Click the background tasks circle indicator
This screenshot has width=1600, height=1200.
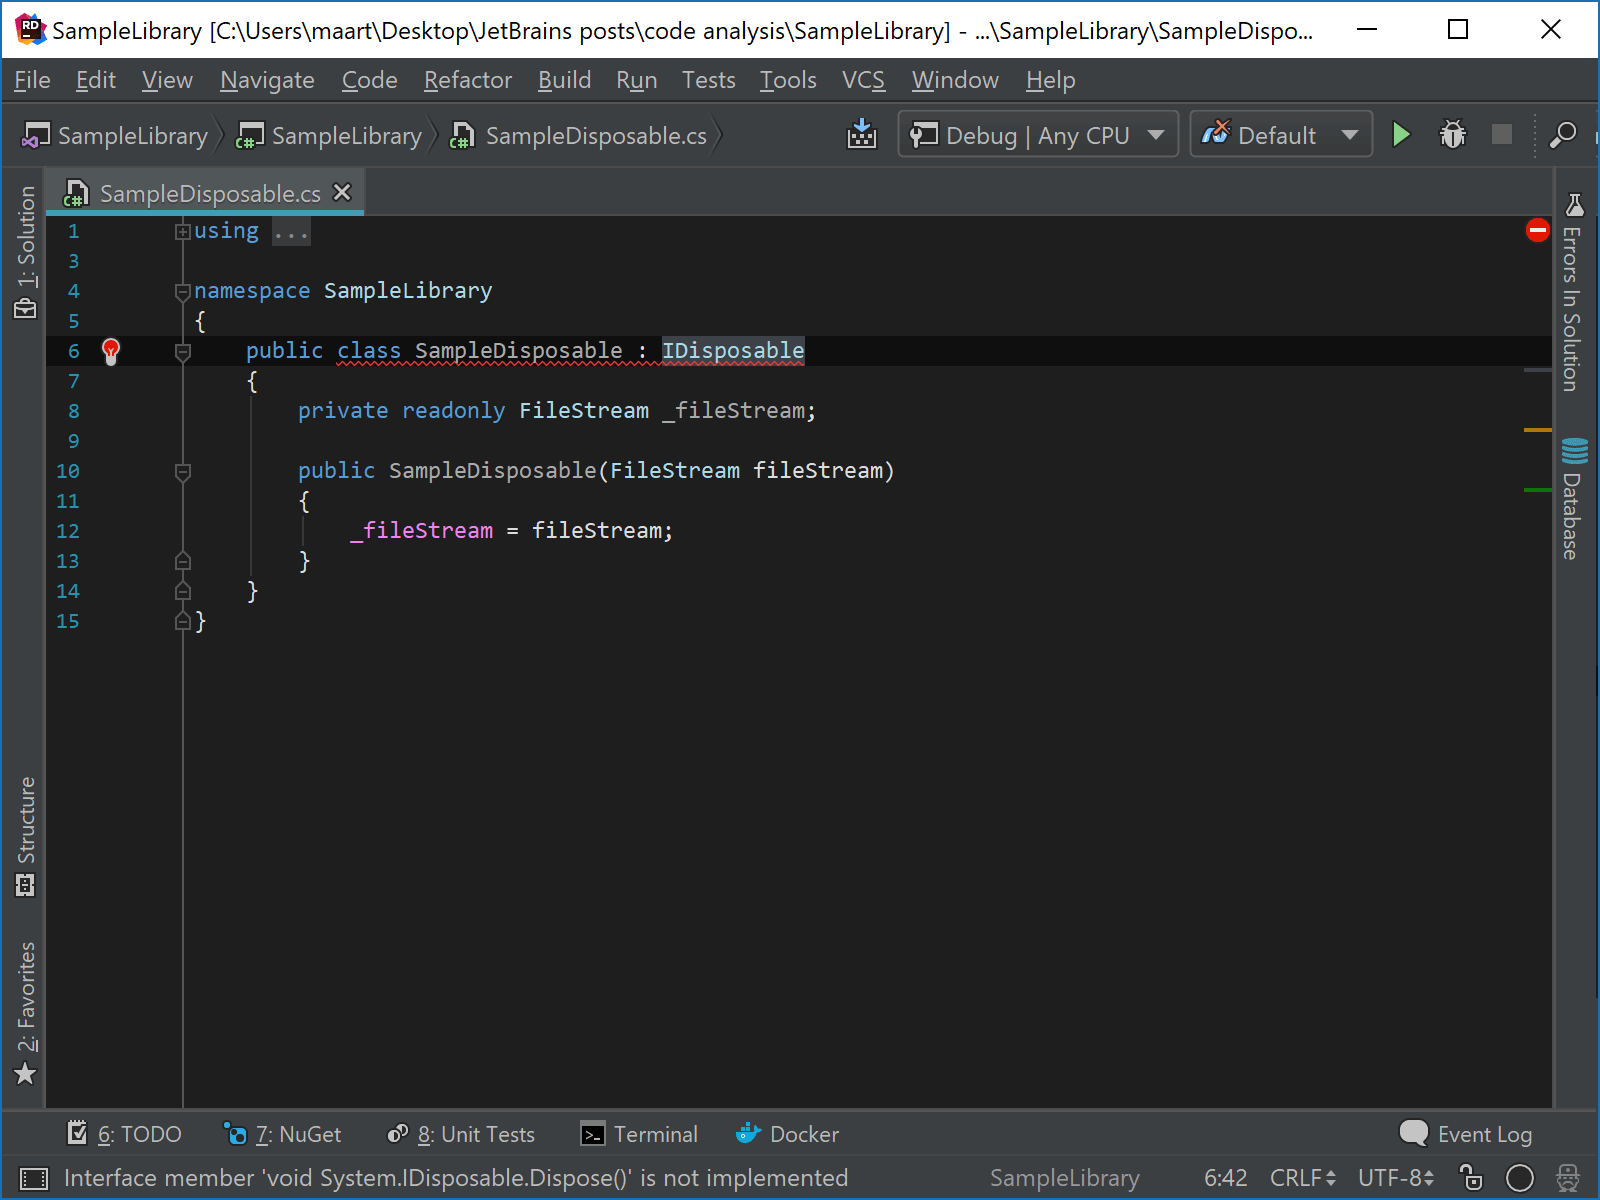pyautogui.click(x=1520, y=1178)
